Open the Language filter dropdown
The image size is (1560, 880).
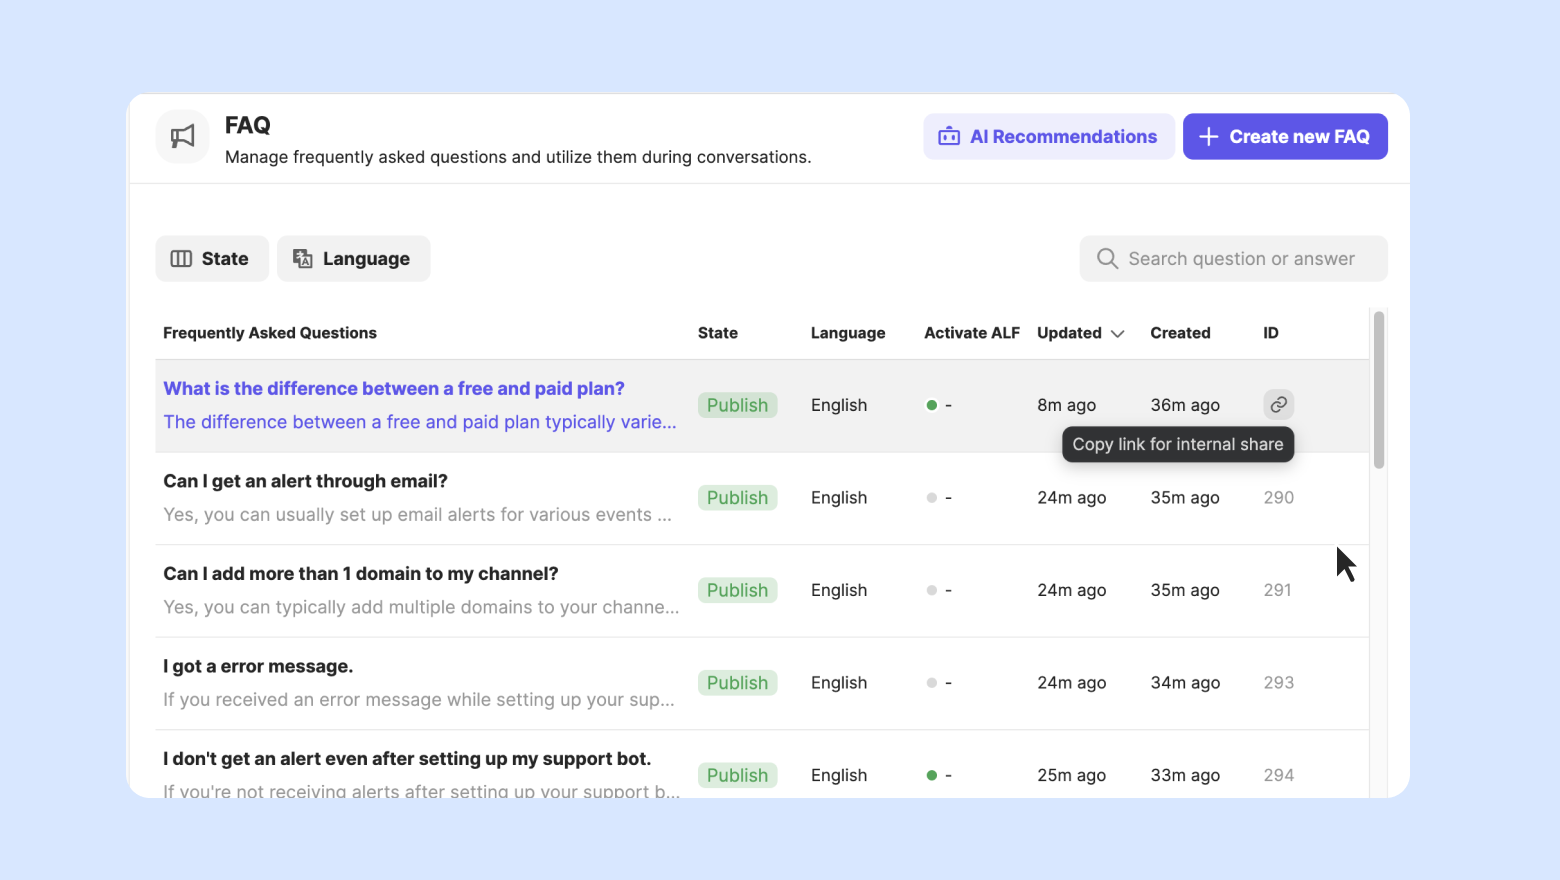pyautogui.click(x=353, y=259)
